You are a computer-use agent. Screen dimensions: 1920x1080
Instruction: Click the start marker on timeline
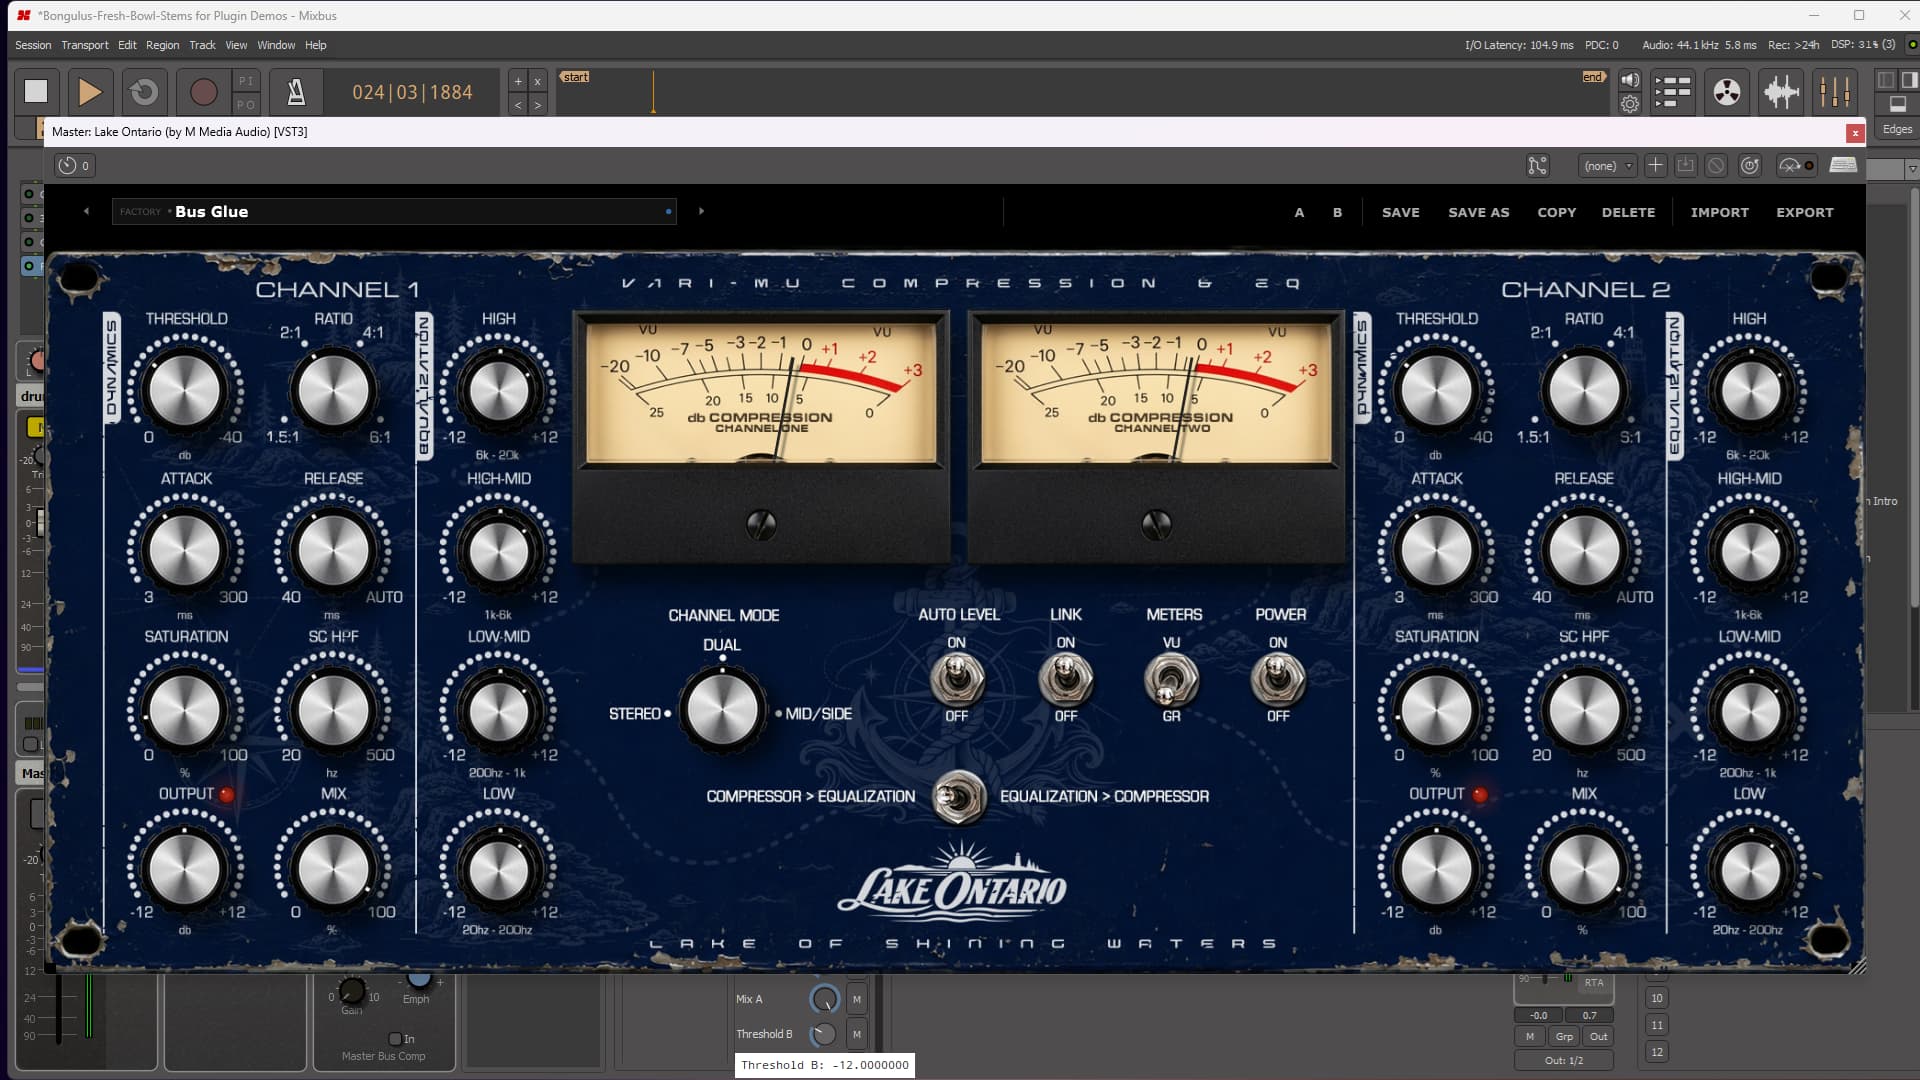575,77
